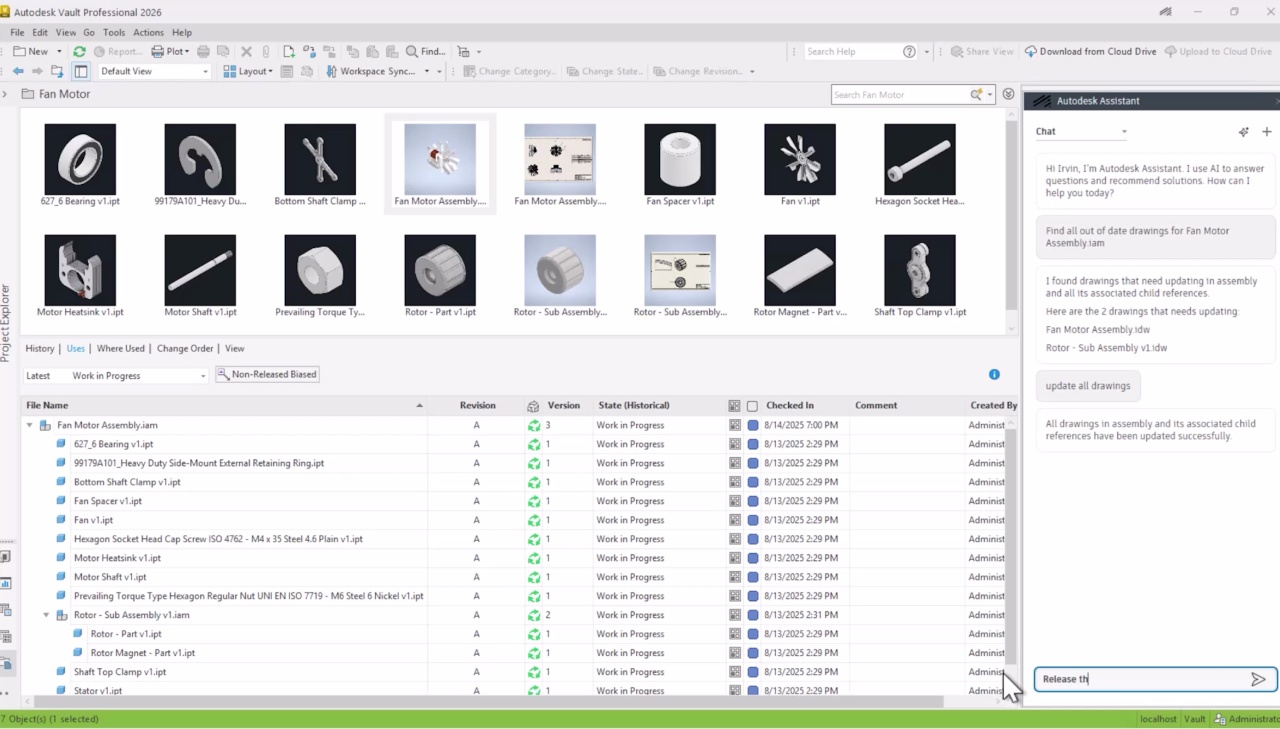Screen dimensions: 1280x729
Task: Click the horizontal scrollbar below file list
Action: pyautogui.click(x=480, y=702)
